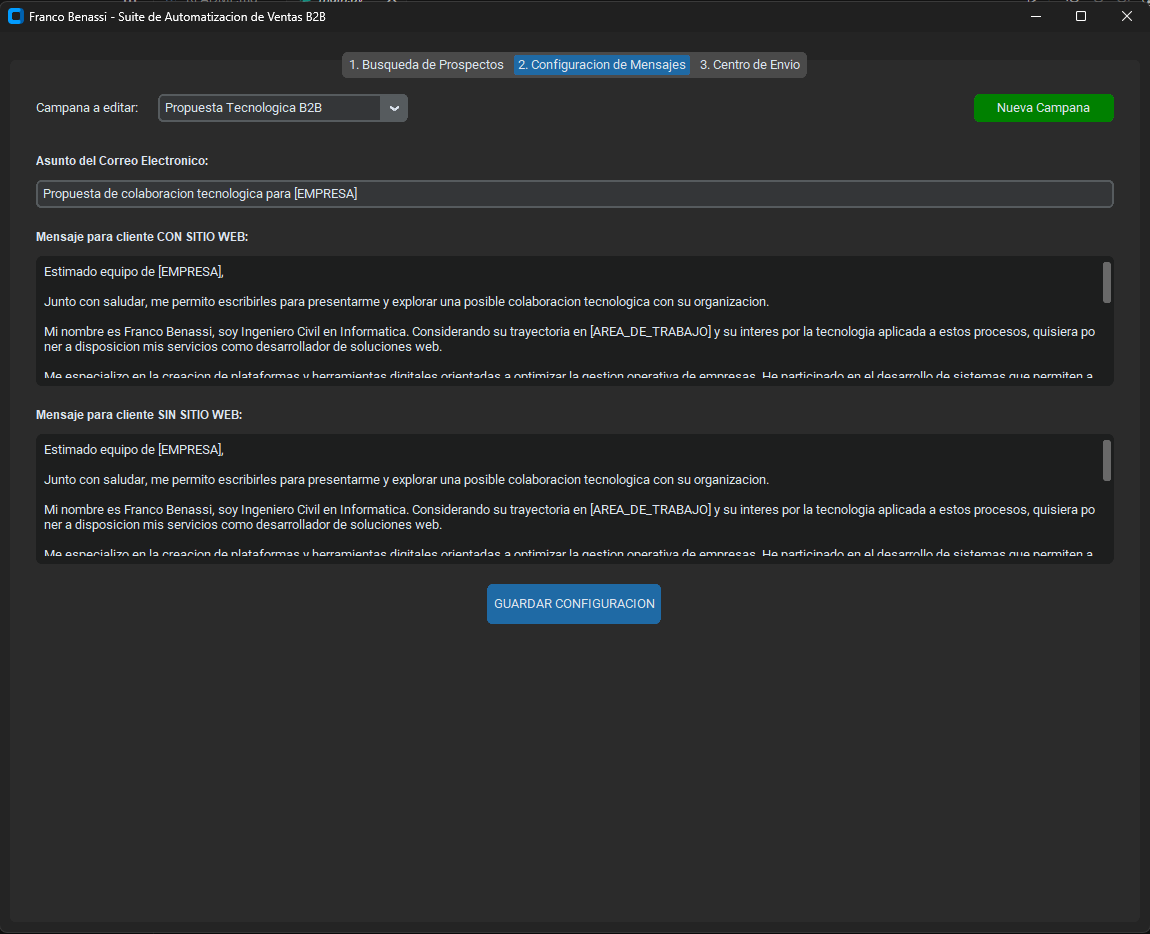Screen dimensions: 1150x934
Task: Switch to Busqueda de Prospectos tab
Action: pyautogui.click(x=426, y=65)
